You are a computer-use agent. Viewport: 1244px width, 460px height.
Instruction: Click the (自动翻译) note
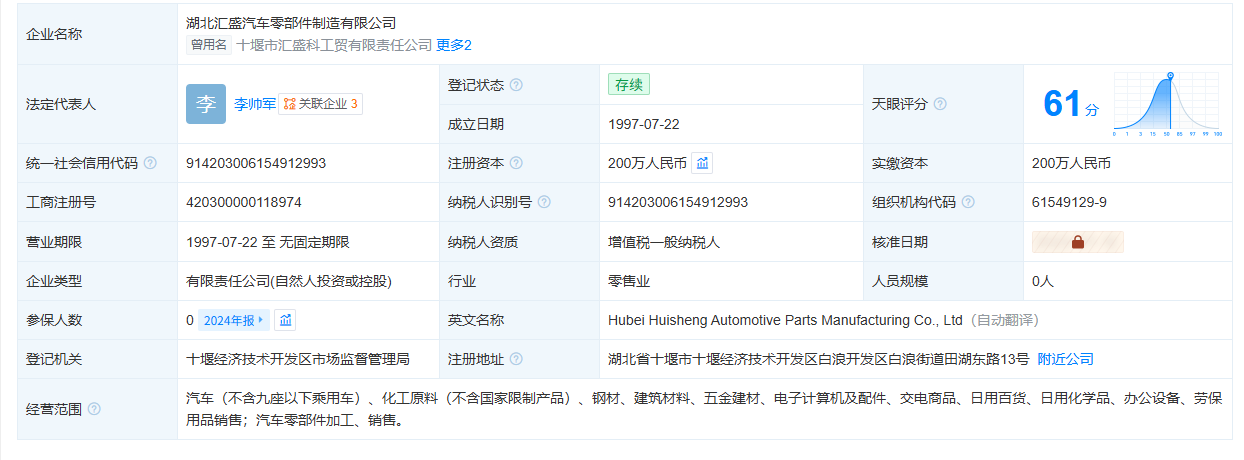coord(1004,320)
